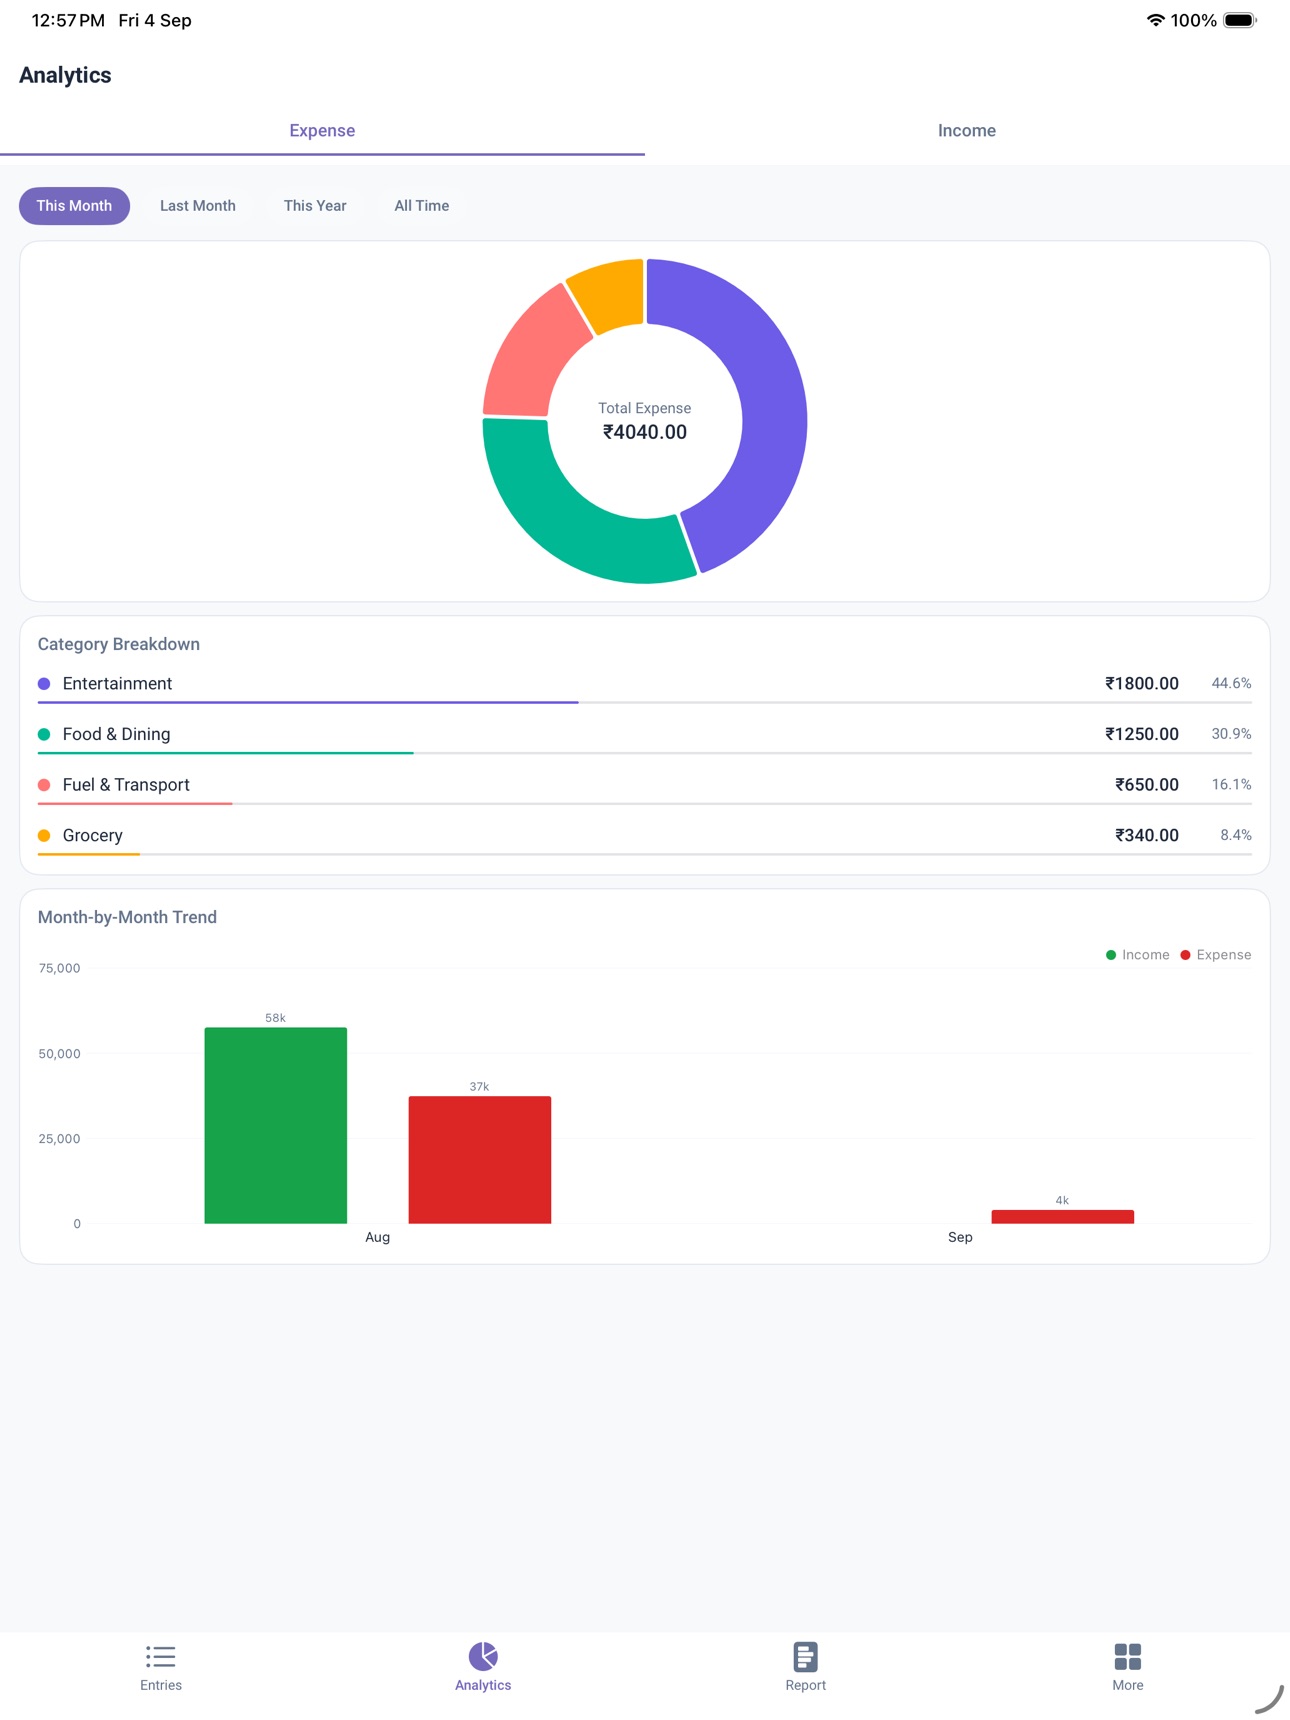
Task: Select the This Month filter
Action: [x=74, y=206]
